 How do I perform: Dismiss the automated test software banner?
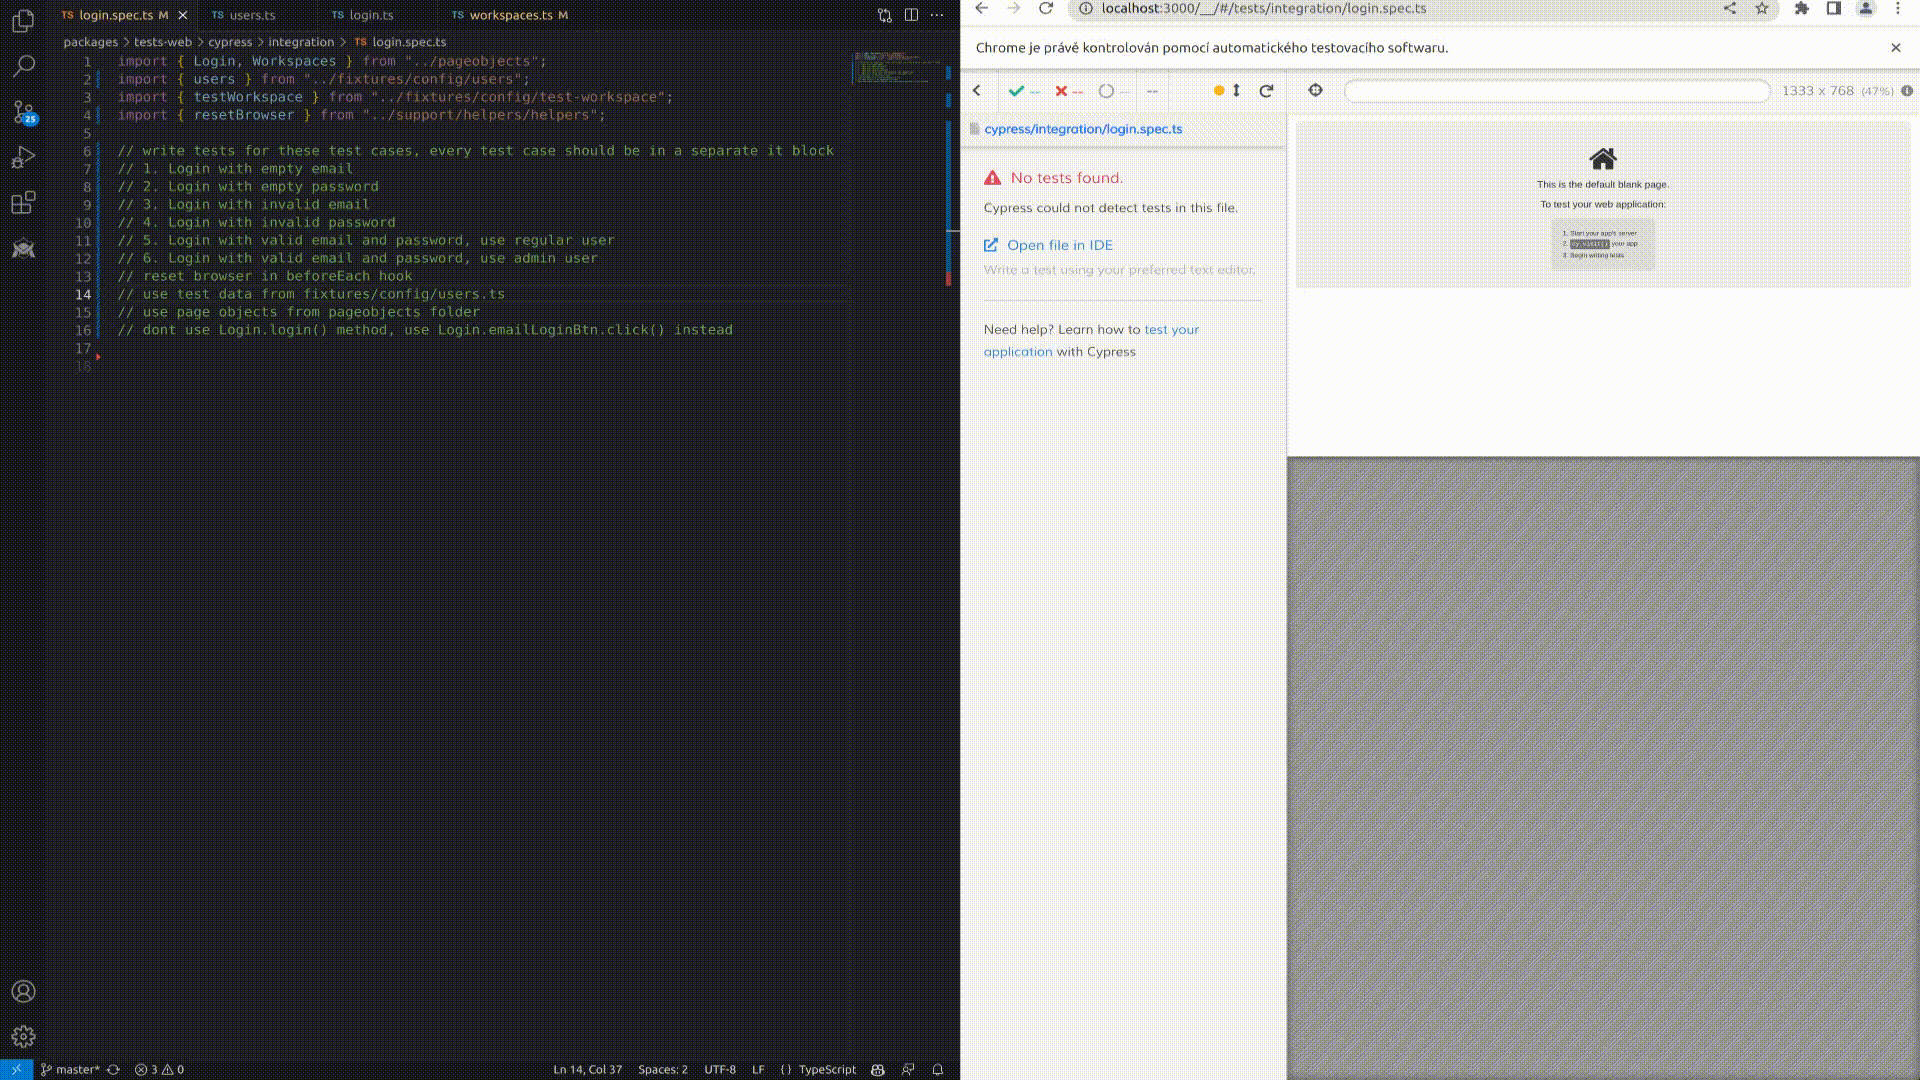(x=1895, y=48)
